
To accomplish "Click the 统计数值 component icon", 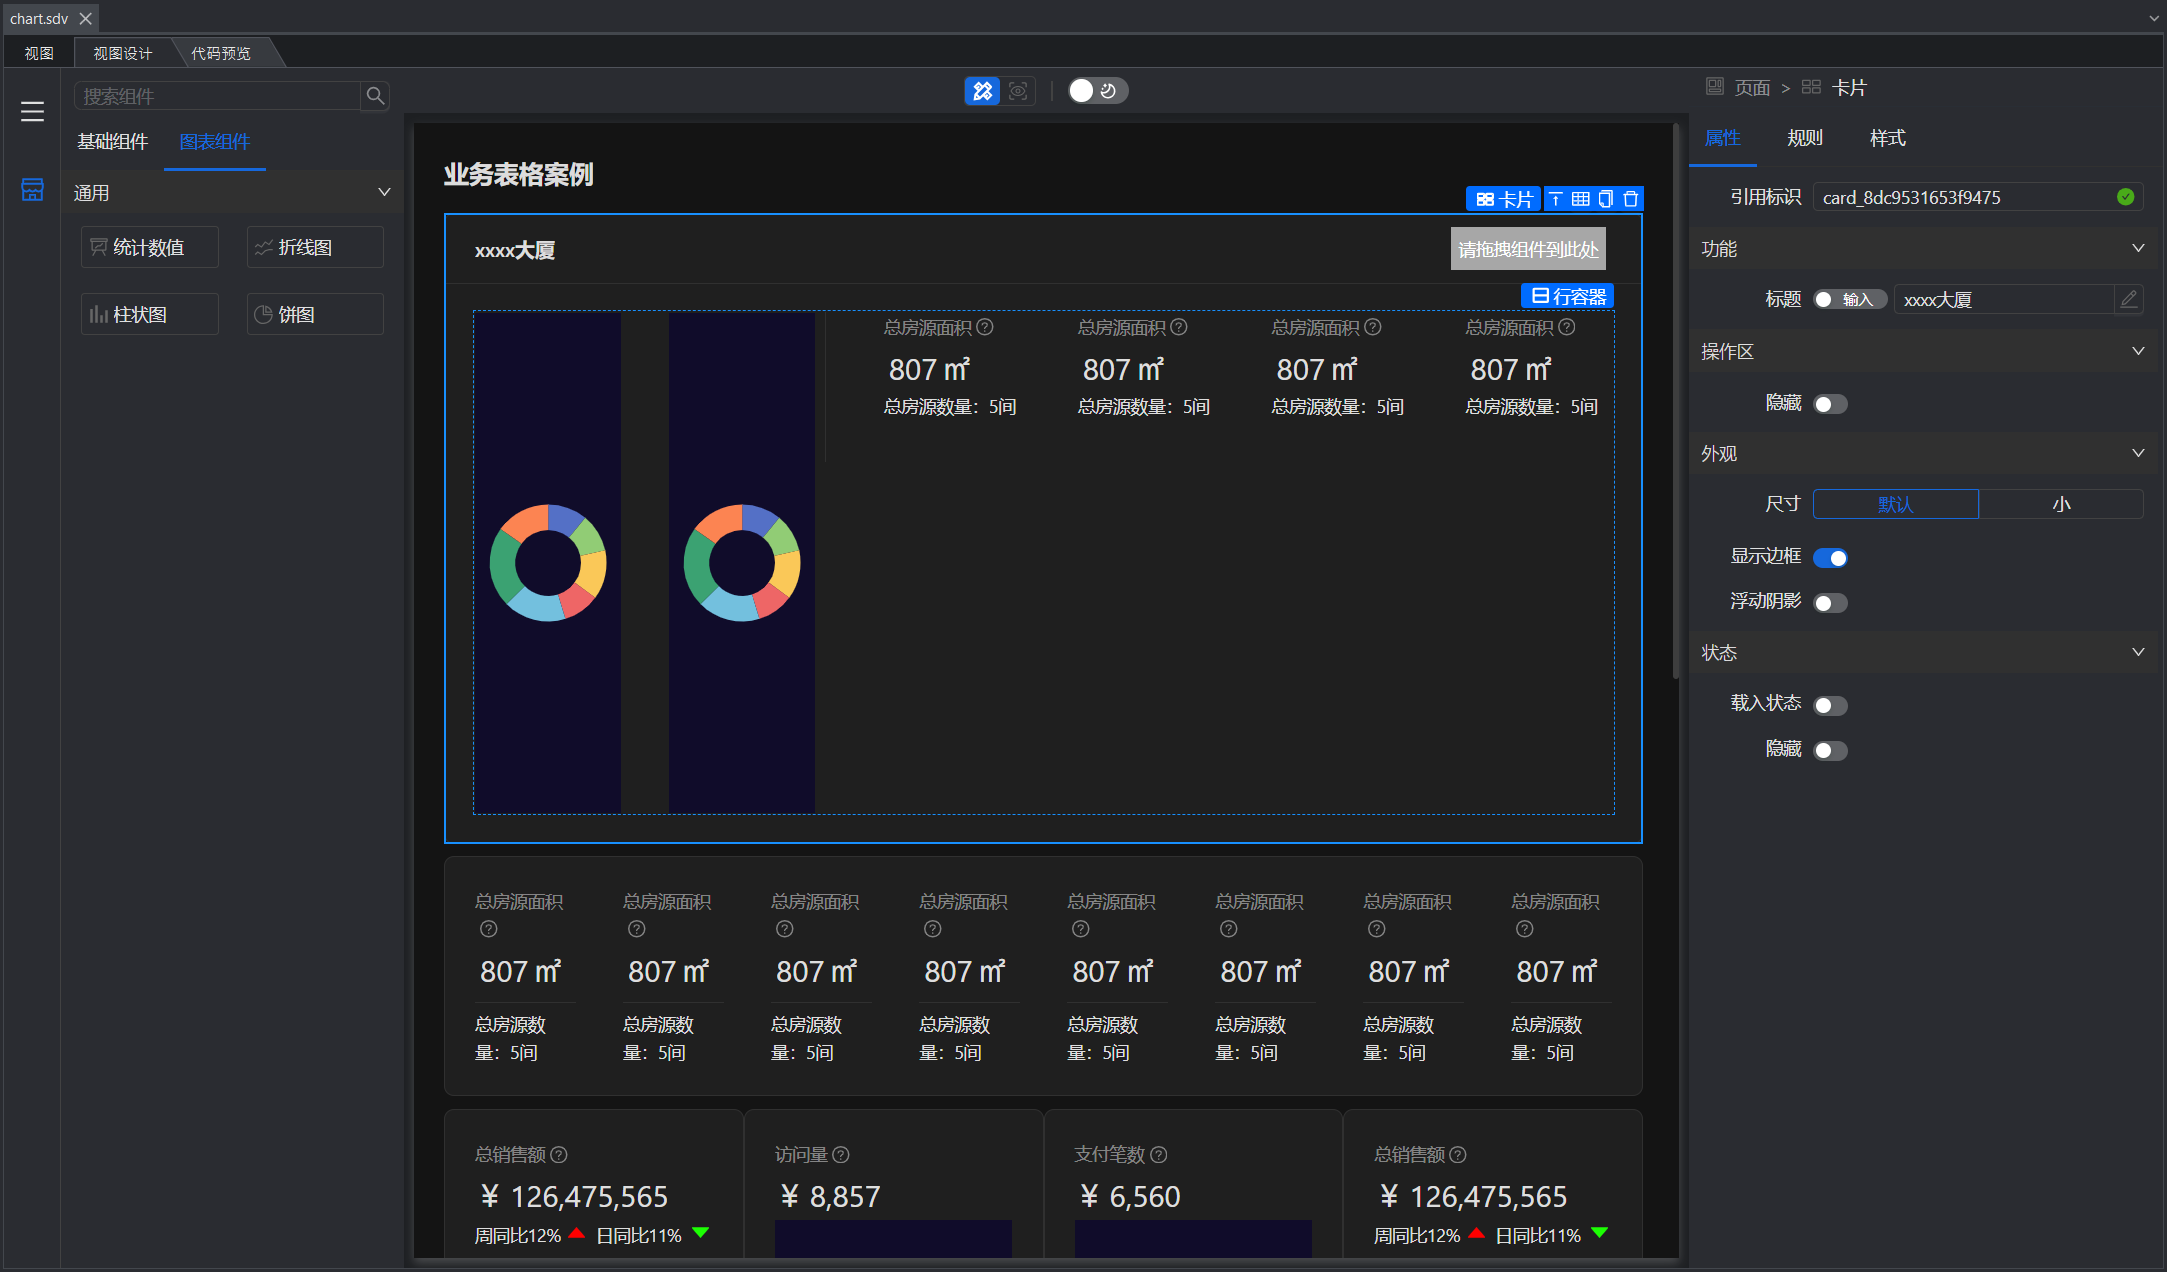I will pos(98,247).
